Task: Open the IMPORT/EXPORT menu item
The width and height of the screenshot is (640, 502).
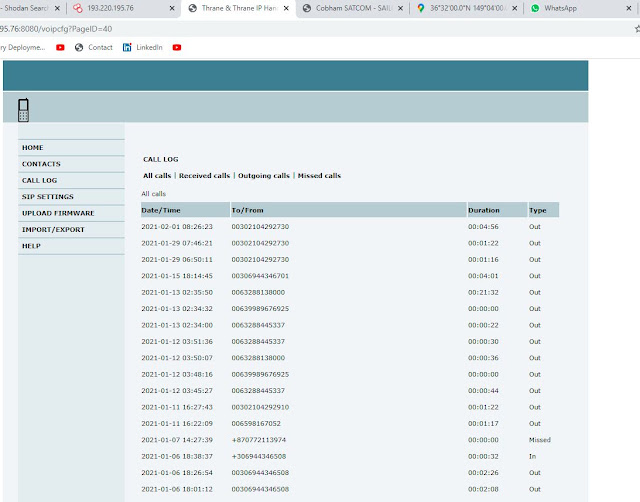Action: 71,230
